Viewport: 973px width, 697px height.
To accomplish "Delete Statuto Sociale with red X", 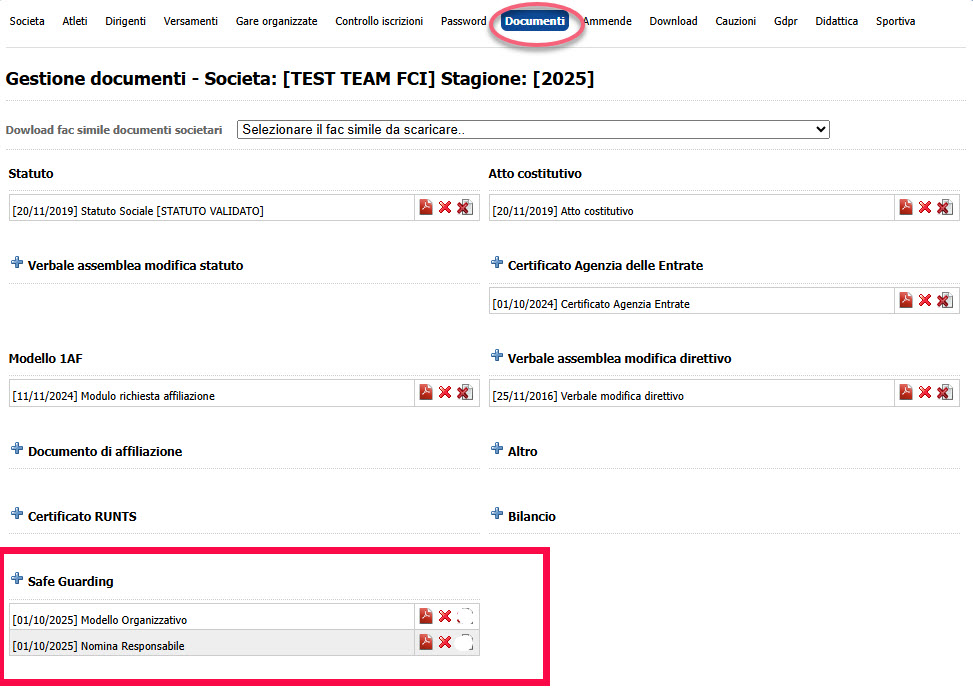I will (x=445, y=207).
